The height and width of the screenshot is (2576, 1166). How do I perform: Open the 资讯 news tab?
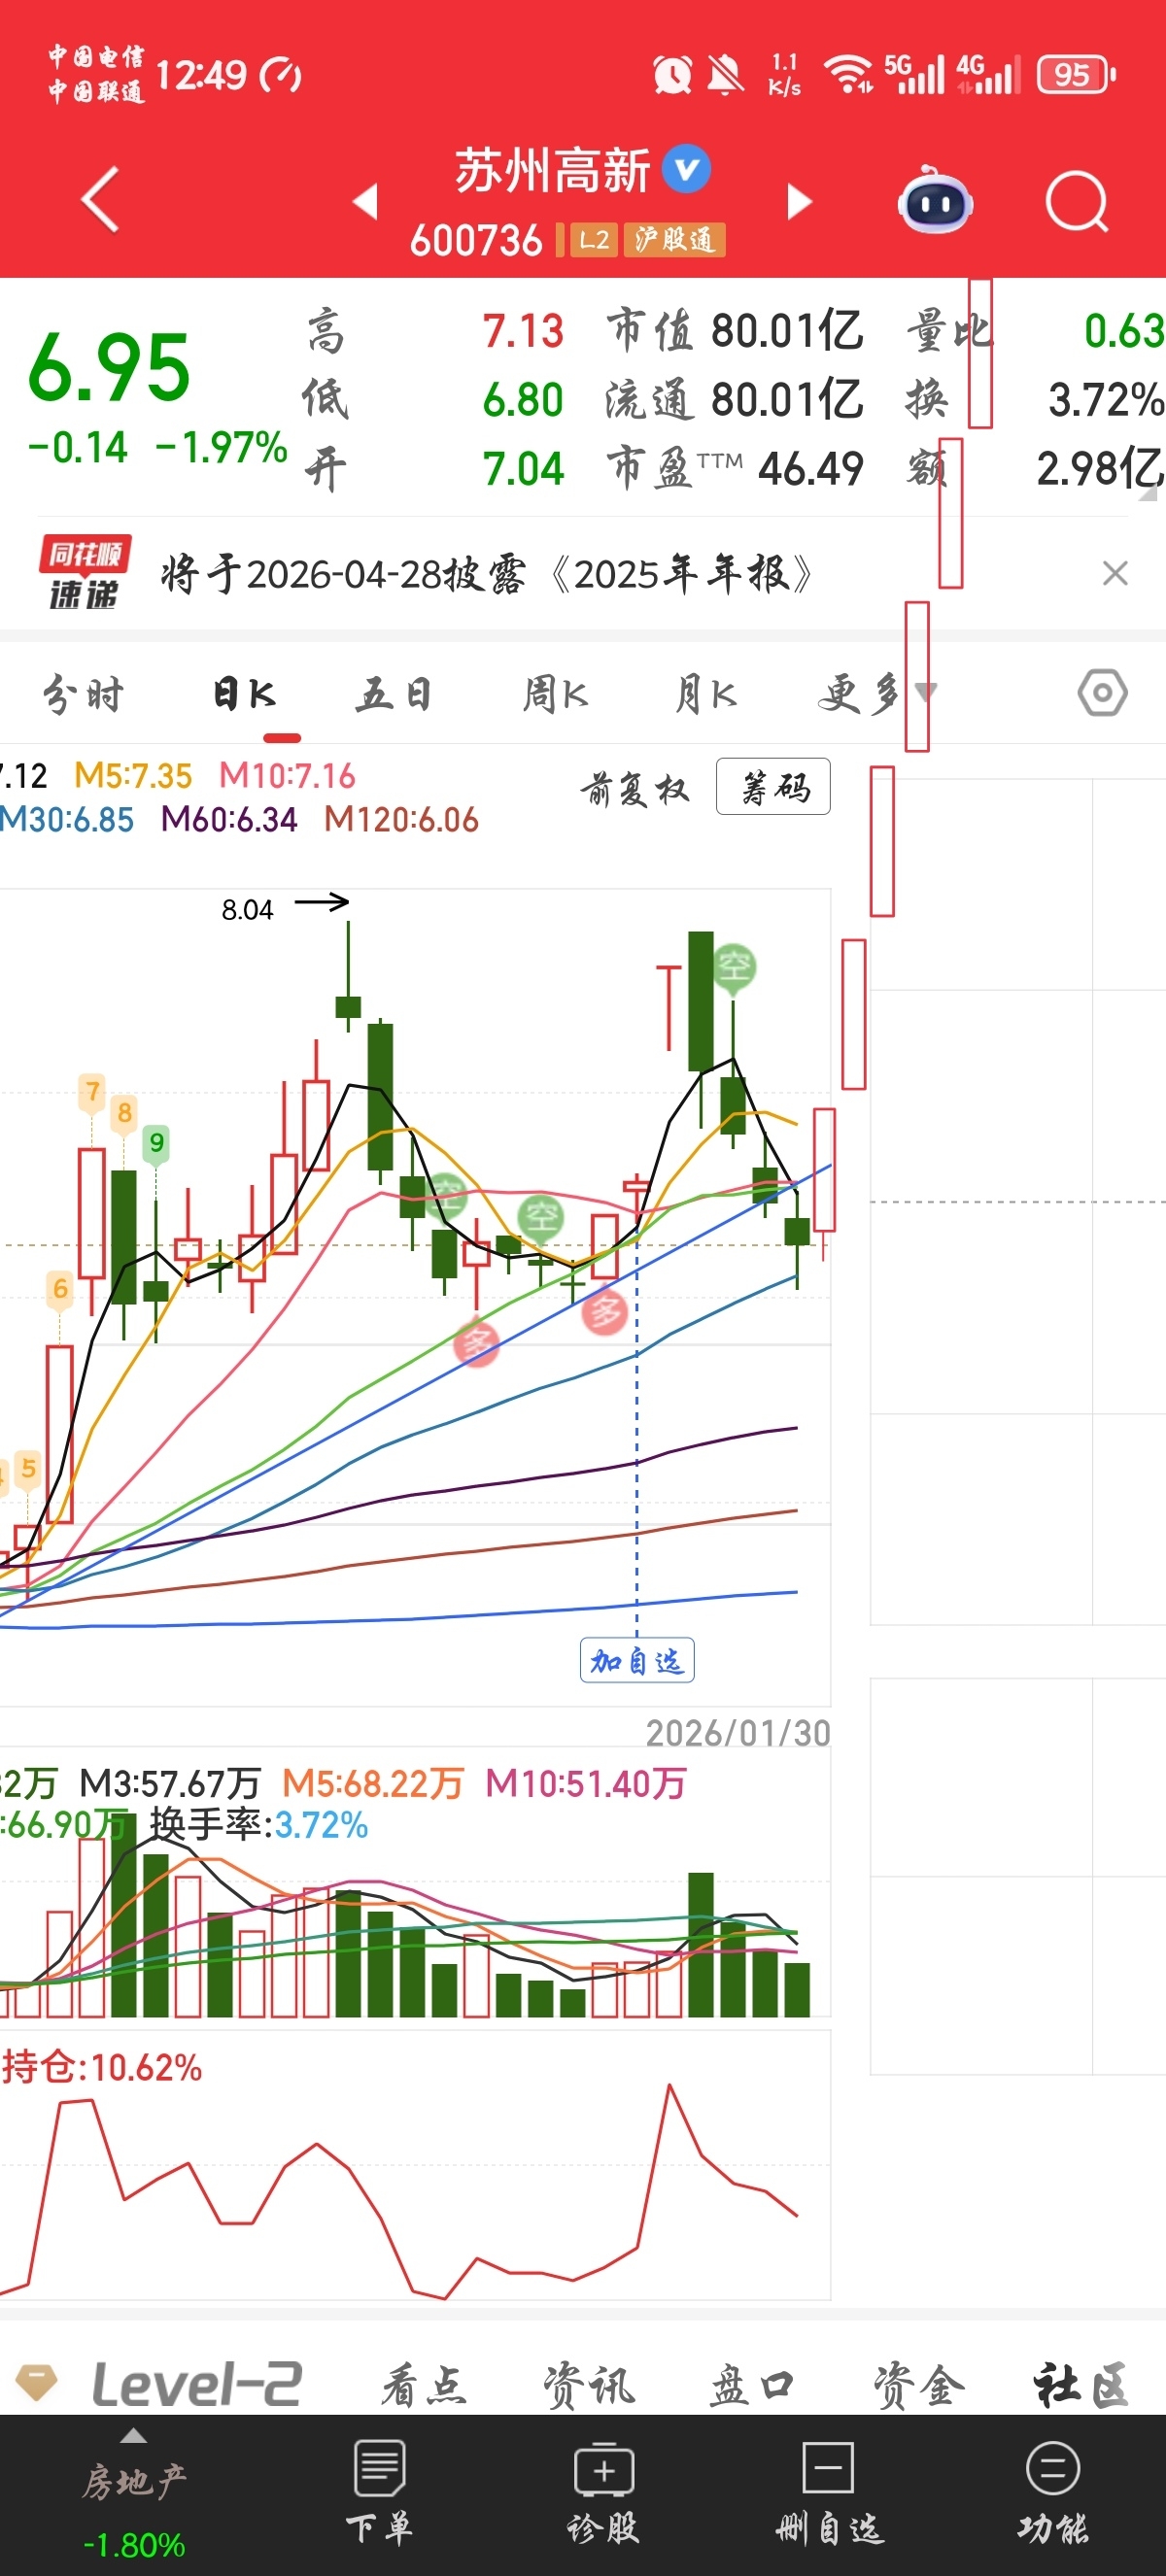tap(589, 2386)
